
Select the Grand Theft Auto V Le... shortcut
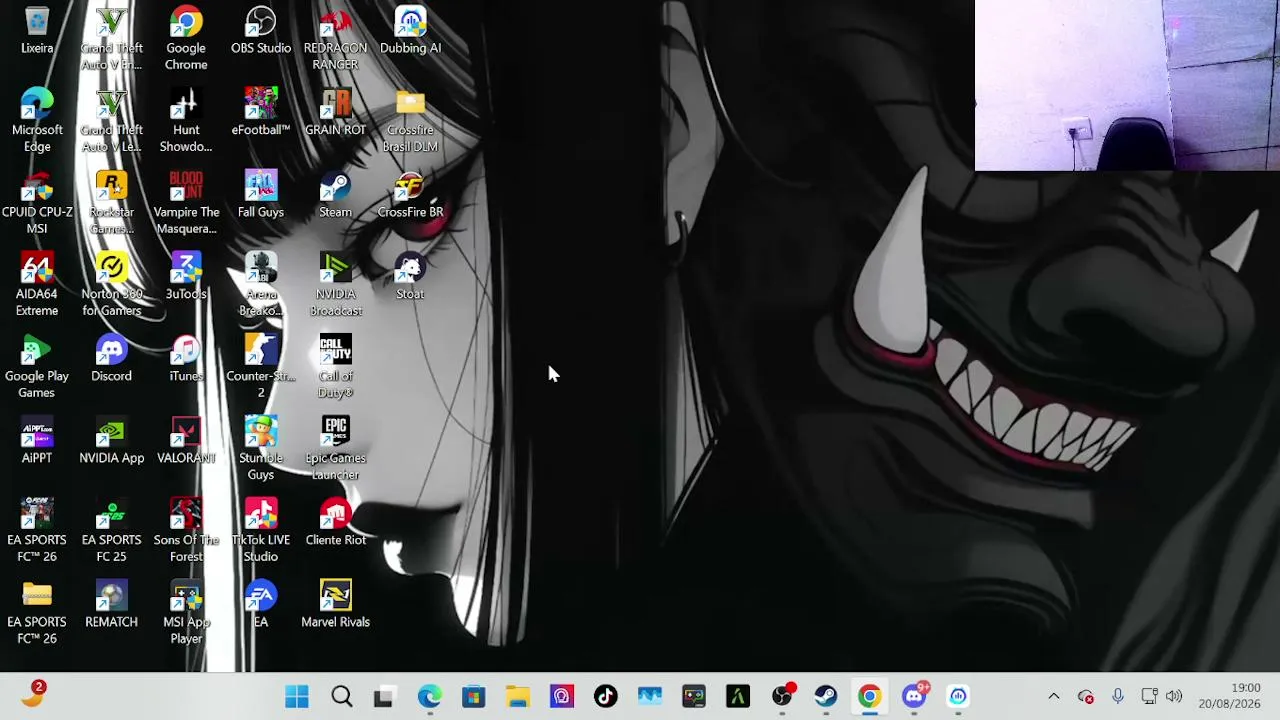(111, 121)
